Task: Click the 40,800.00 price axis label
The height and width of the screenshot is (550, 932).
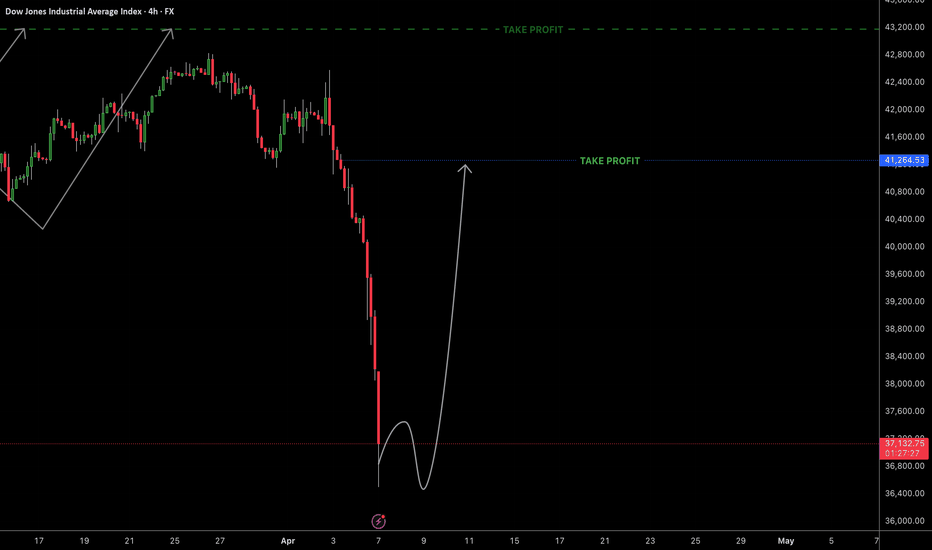Action: pos(904,191)
